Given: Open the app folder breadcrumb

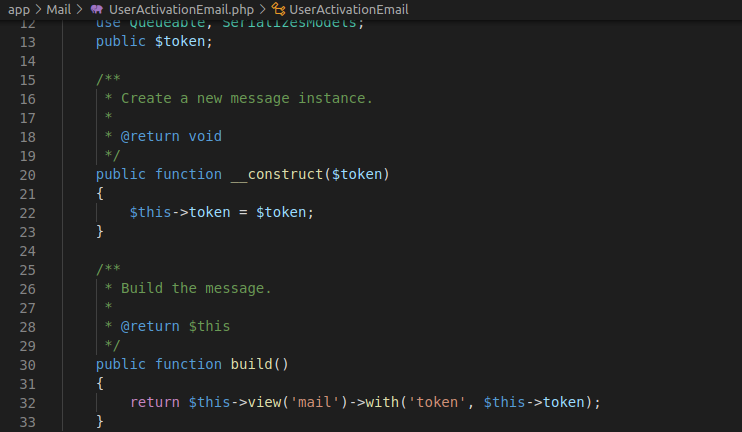Looking at the screenshot, I should pos(19,9).
